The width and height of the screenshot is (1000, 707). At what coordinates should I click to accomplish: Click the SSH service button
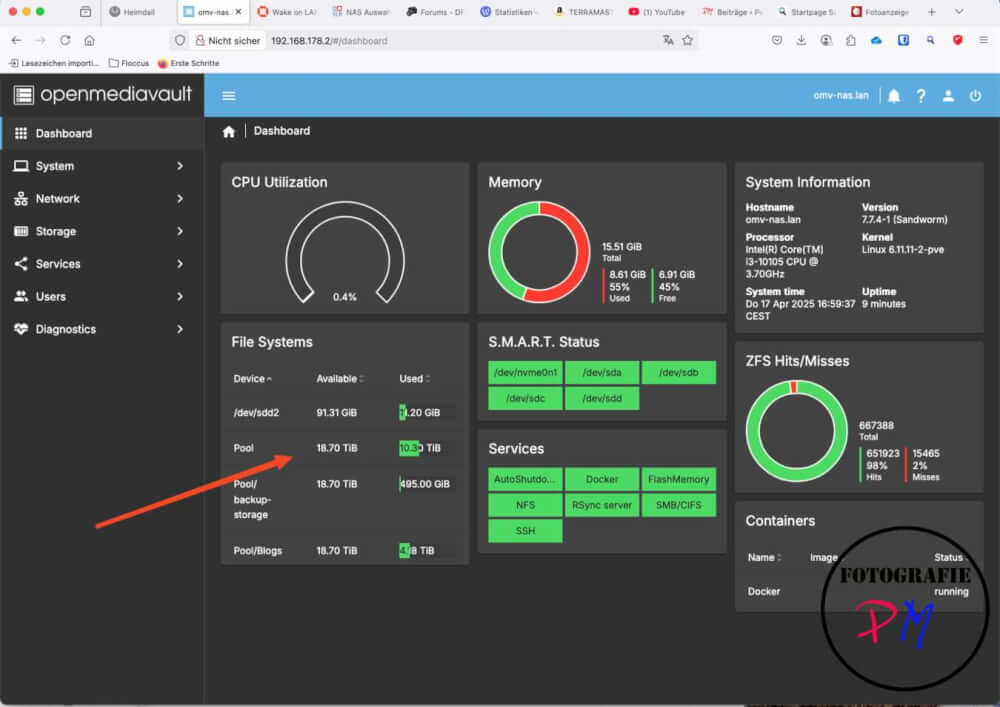(525, 530)
